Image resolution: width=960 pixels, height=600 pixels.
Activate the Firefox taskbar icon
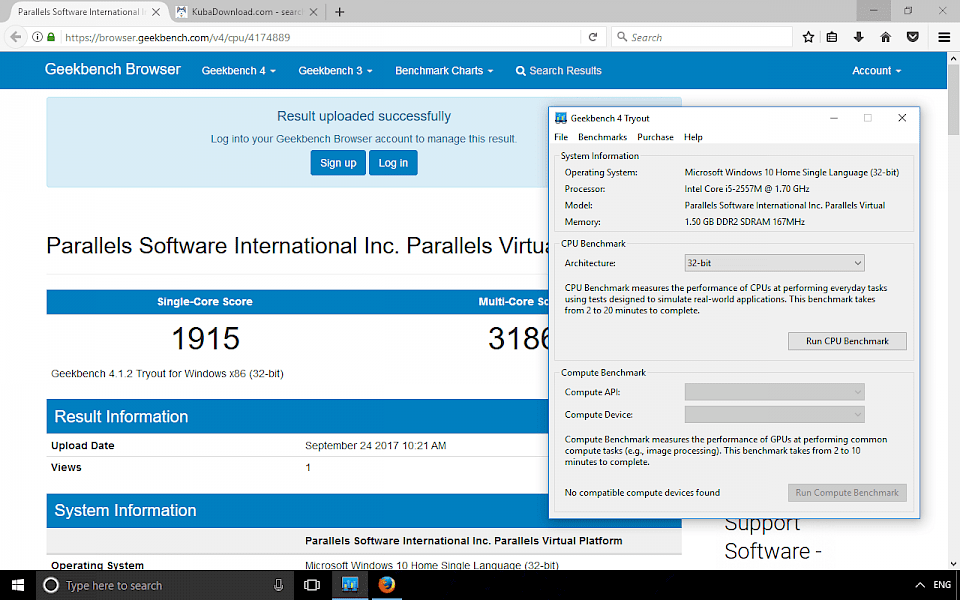coord(386,585)
